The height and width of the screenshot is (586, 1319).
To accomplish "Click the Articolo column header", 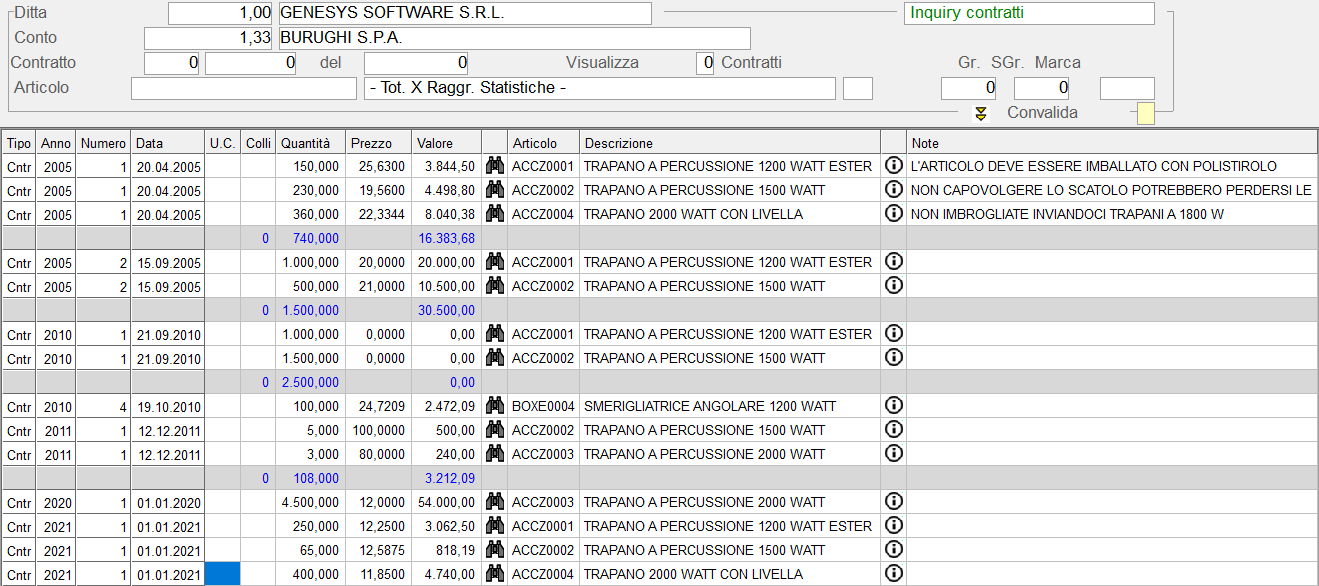I will tap(542, 143).
